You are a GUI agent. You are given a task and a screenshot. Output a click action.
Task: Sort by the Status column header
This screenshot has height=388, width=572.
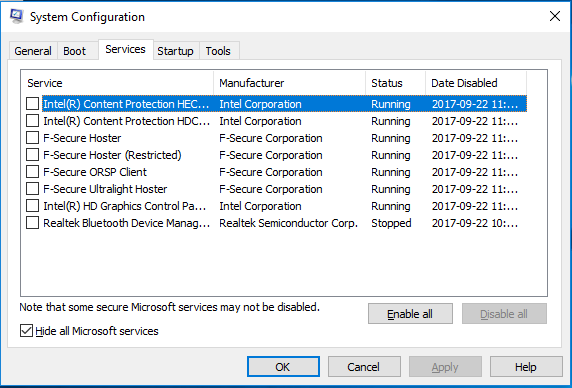click(x=395, y=83)
